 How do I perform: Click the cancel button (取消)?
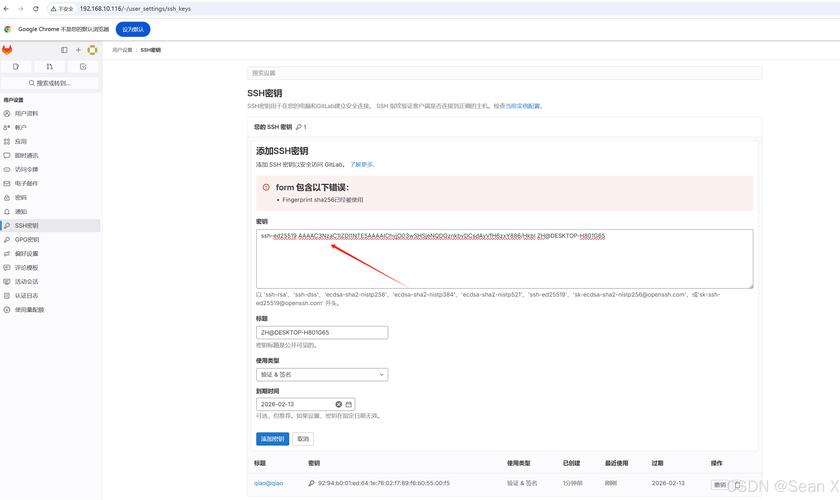[303, 439]
